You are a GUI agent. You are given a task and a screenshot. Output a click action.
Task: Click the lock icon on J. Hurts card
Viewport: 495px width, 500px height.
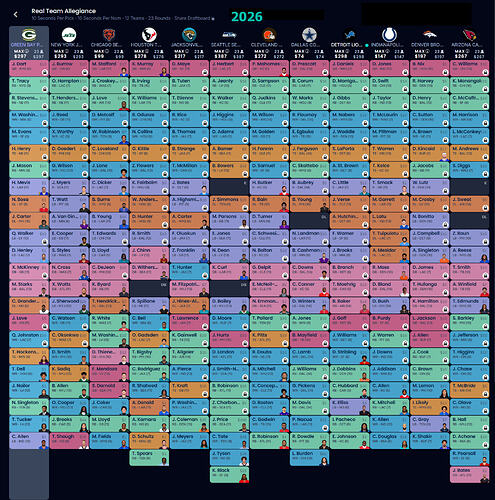click(x=245, y=343)
